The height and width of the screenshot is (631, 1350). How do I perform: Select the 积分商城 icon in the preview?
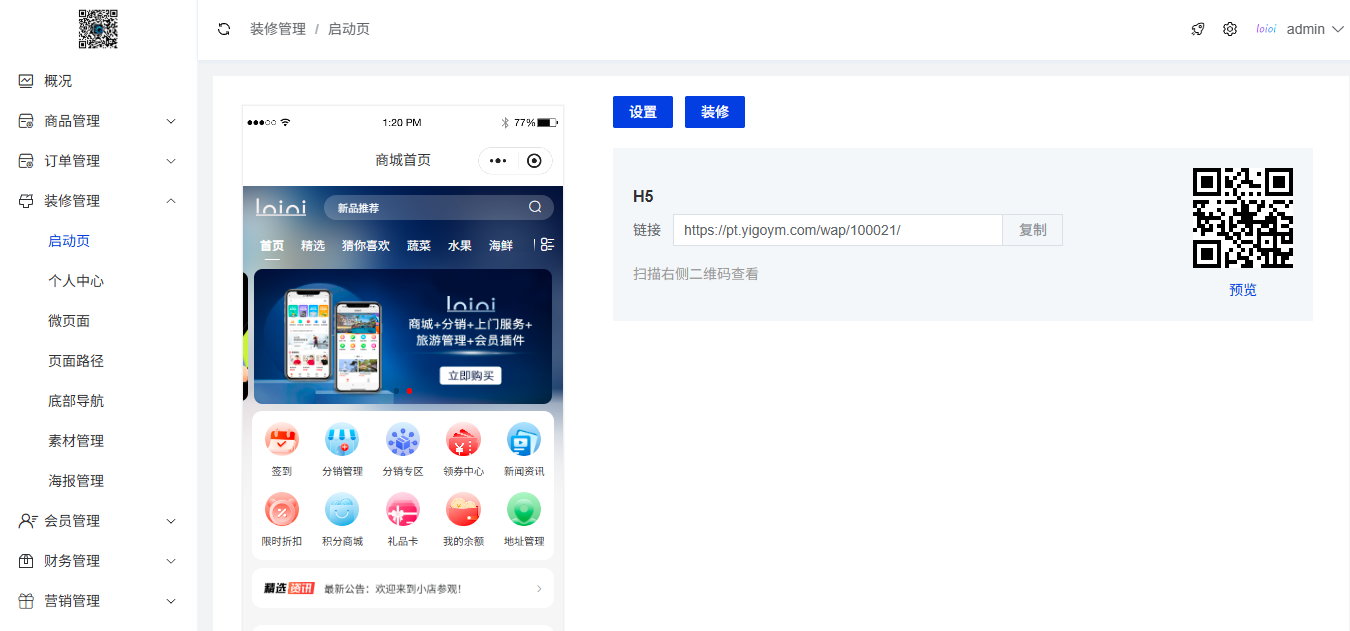tap(342, 510)
